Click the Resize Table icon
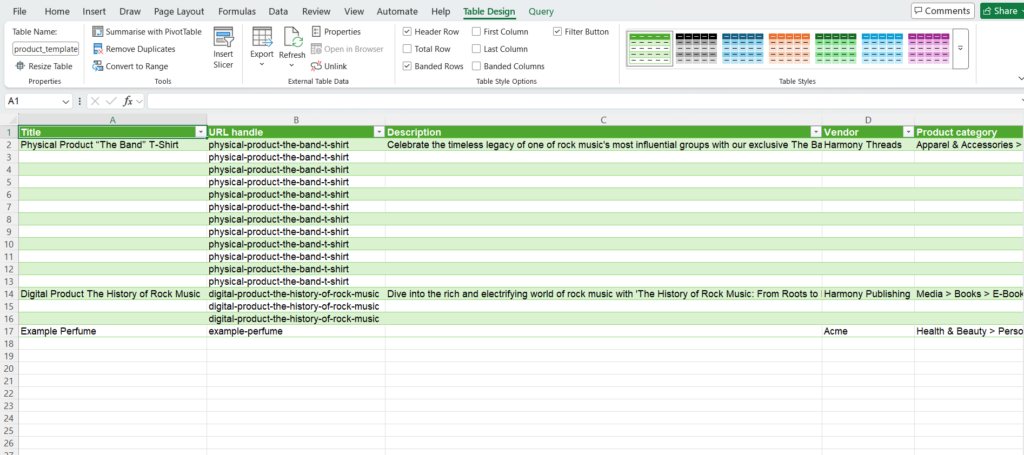Image resolution: width=1024 pixels, height=455 pixels. tap(20, 66)
